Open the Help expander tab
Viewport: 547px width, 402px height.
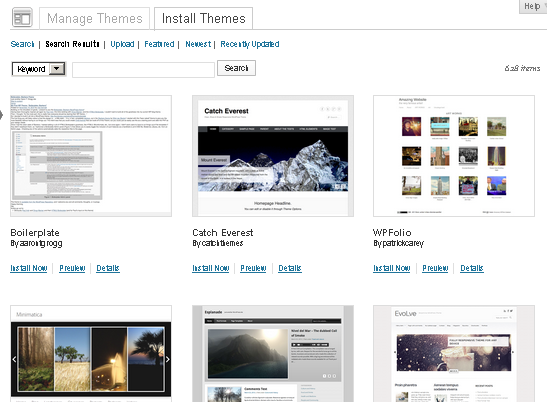coord(533,6)
